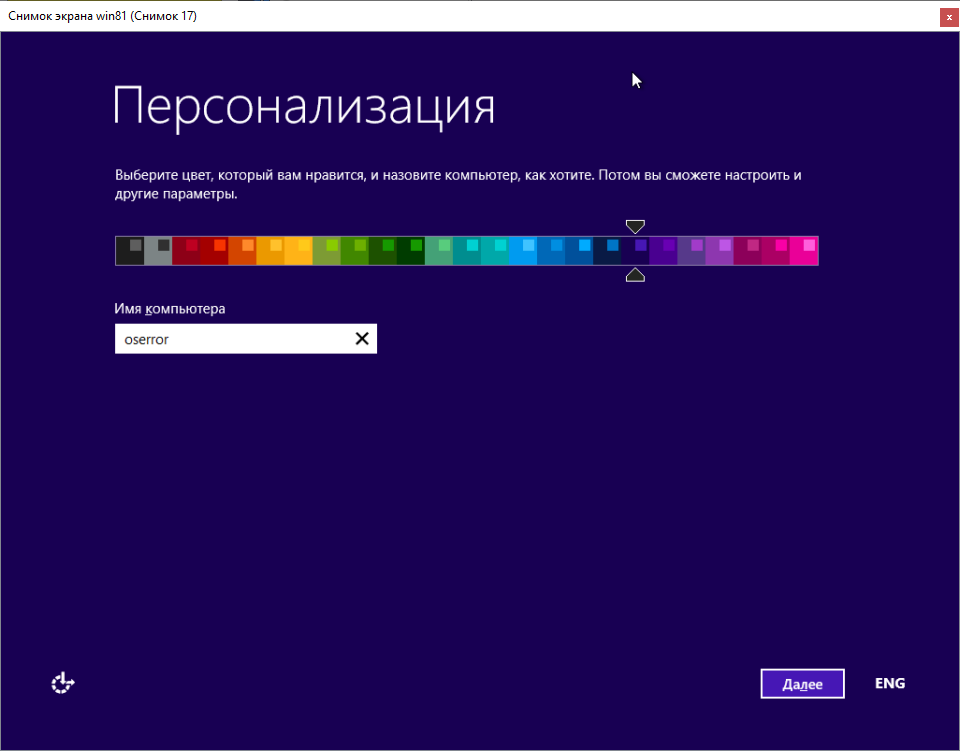Select the dark plum-magenta swatch
This screenshot has height=751, width=960.
[748, 251]
